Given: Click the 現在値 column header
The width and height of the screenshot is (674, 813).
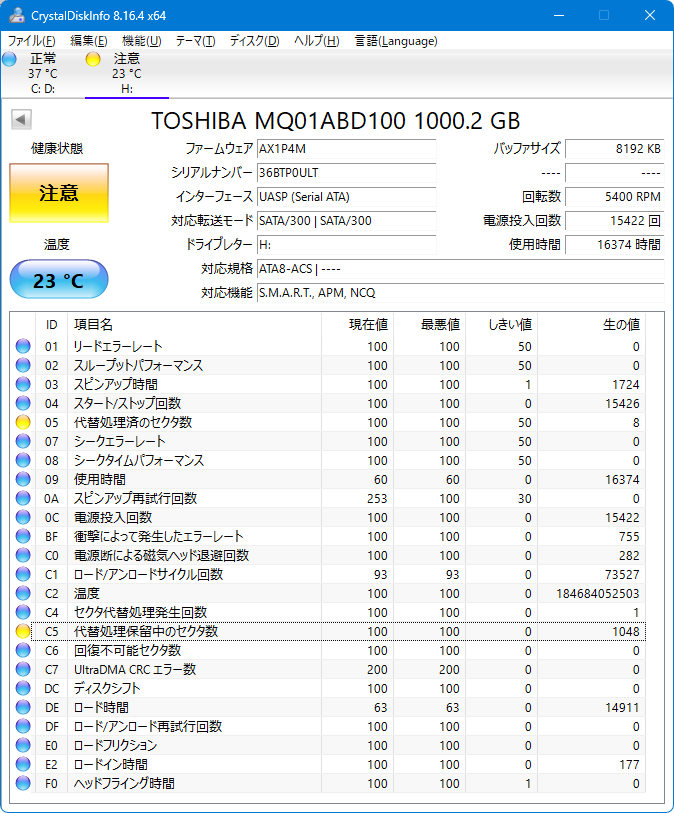Looking at the screenshot, I should coord(358,325).
